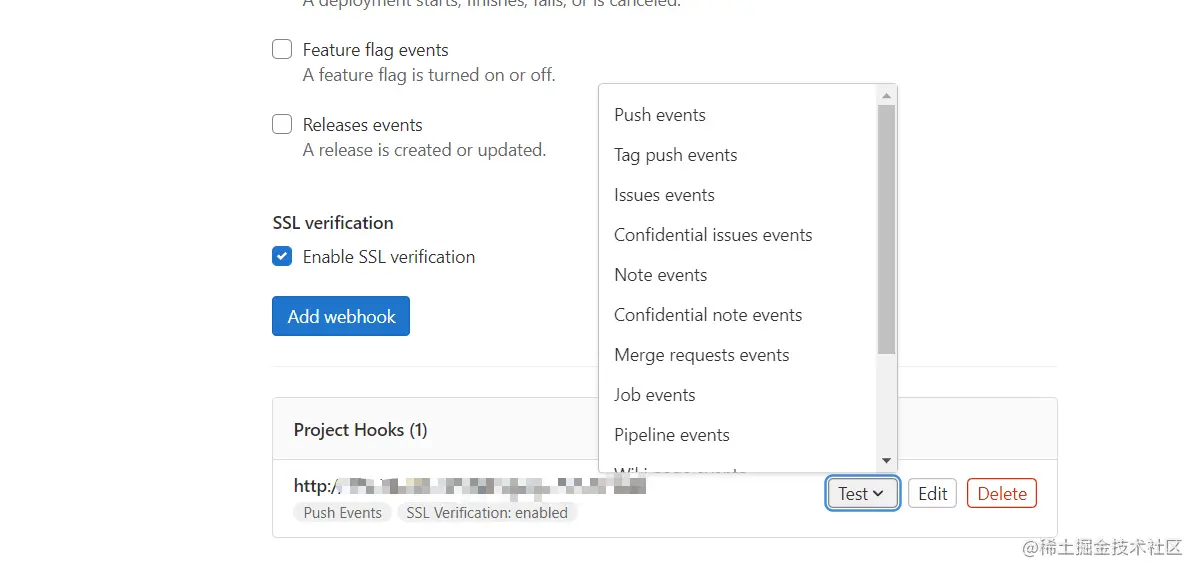The image size is (1201, 576).
Task: Select Confidential note events option
Action: (738, 315)
